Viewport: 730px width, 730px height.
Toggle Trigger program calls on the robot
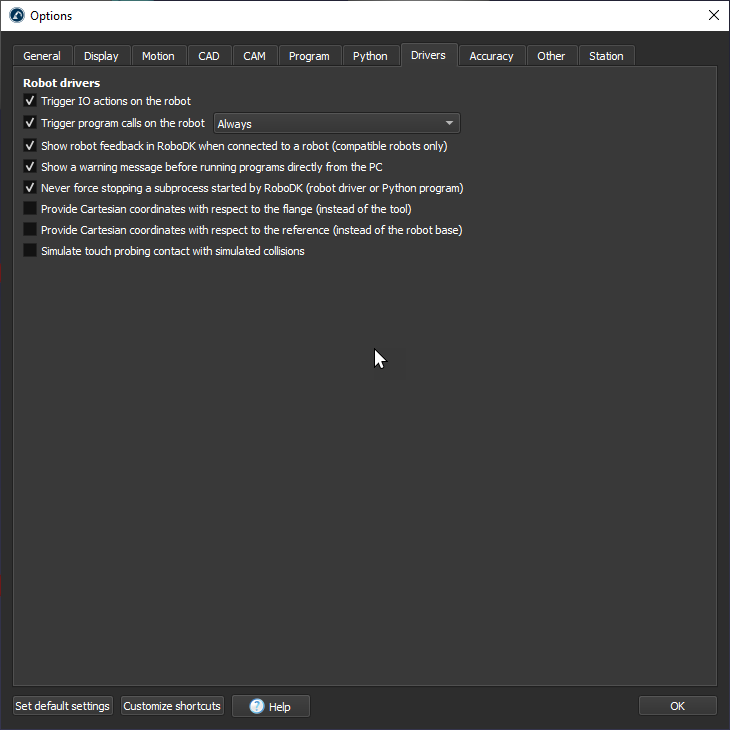click(30, 123)
